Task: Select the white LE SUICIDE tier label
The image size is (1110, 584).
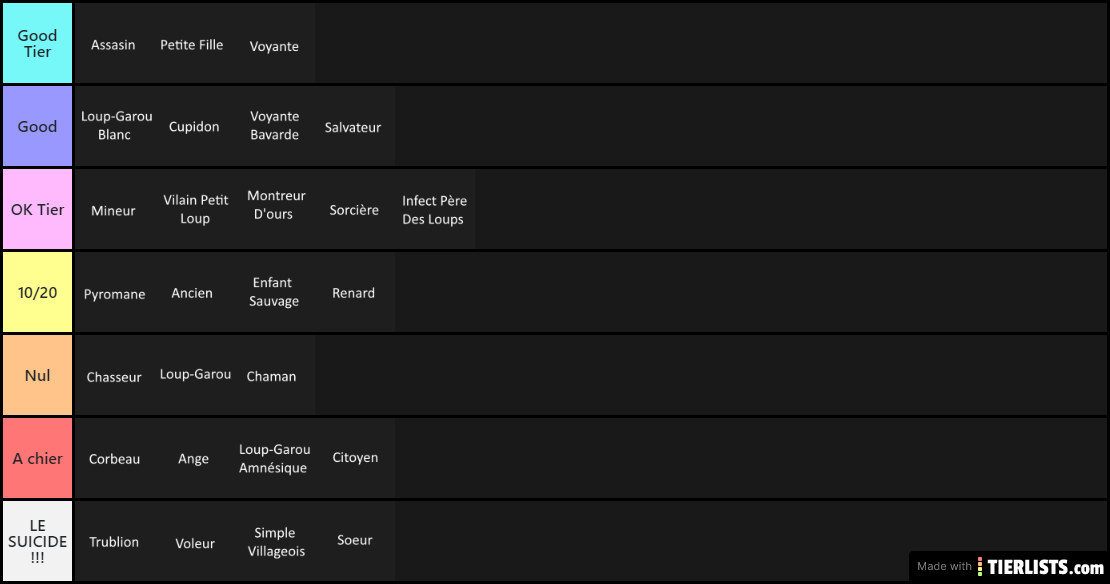Action: click(38, 541)
